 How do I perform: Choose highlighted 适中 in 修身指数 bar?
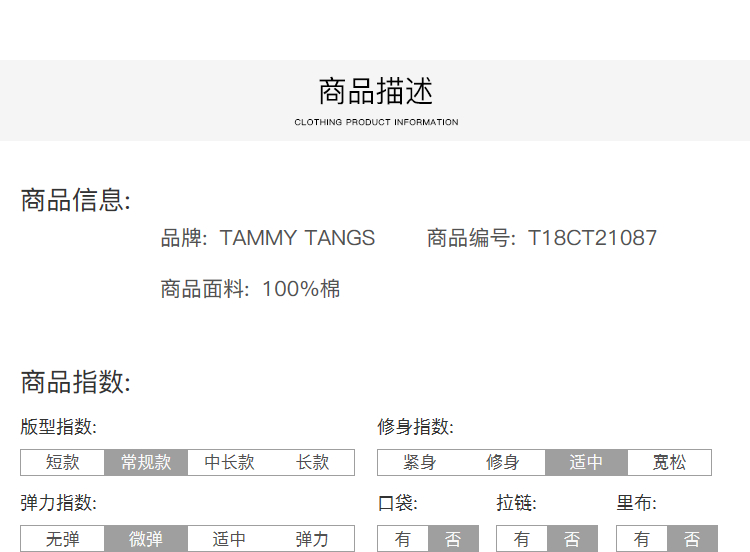coord(586,462)
